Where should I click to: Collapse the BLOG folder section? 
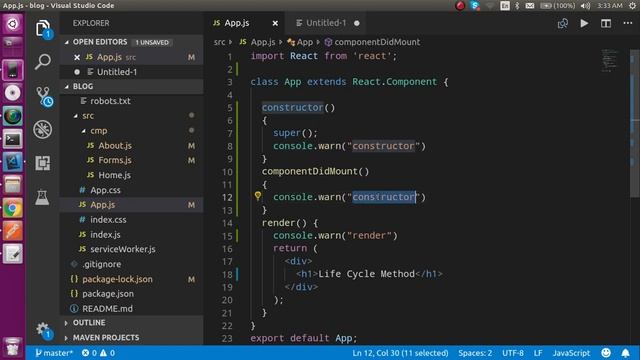tap(66, 87)
